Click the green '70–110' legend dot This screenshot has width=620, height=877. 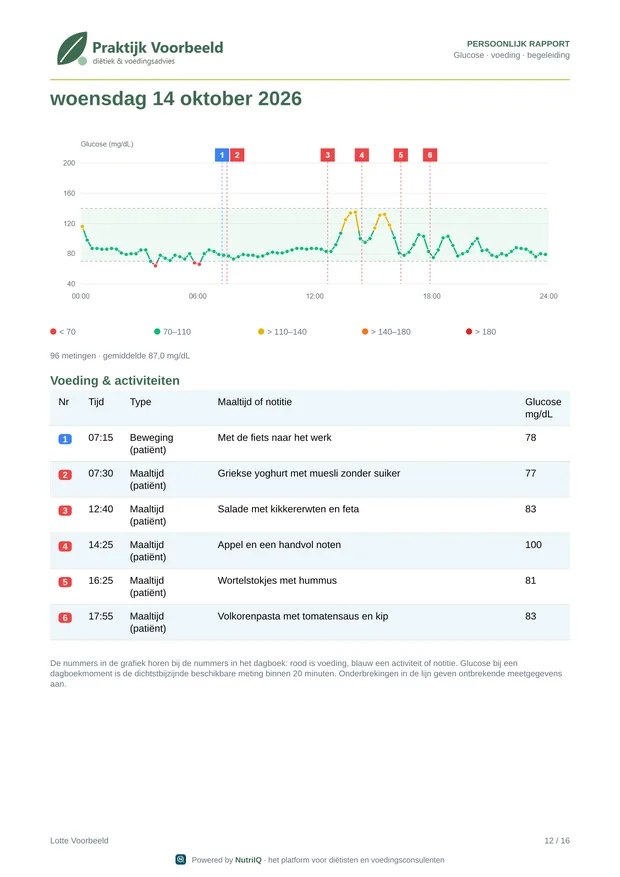[157, 332]
